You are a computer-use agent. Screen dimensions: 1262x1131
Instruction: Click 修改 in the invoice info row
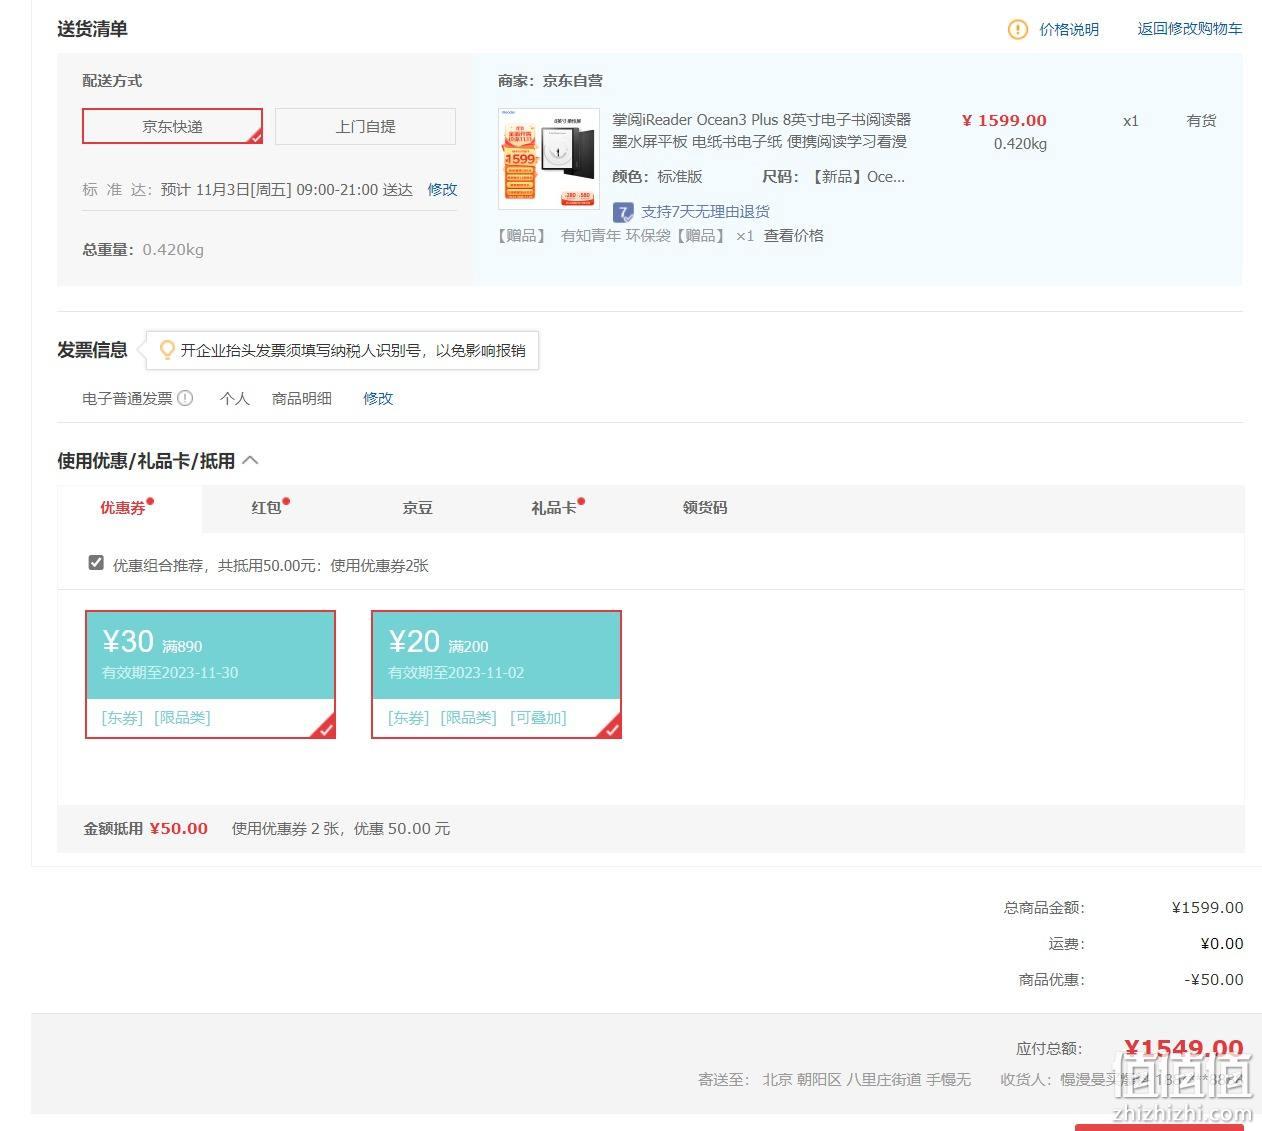click(x=378, y=398)
